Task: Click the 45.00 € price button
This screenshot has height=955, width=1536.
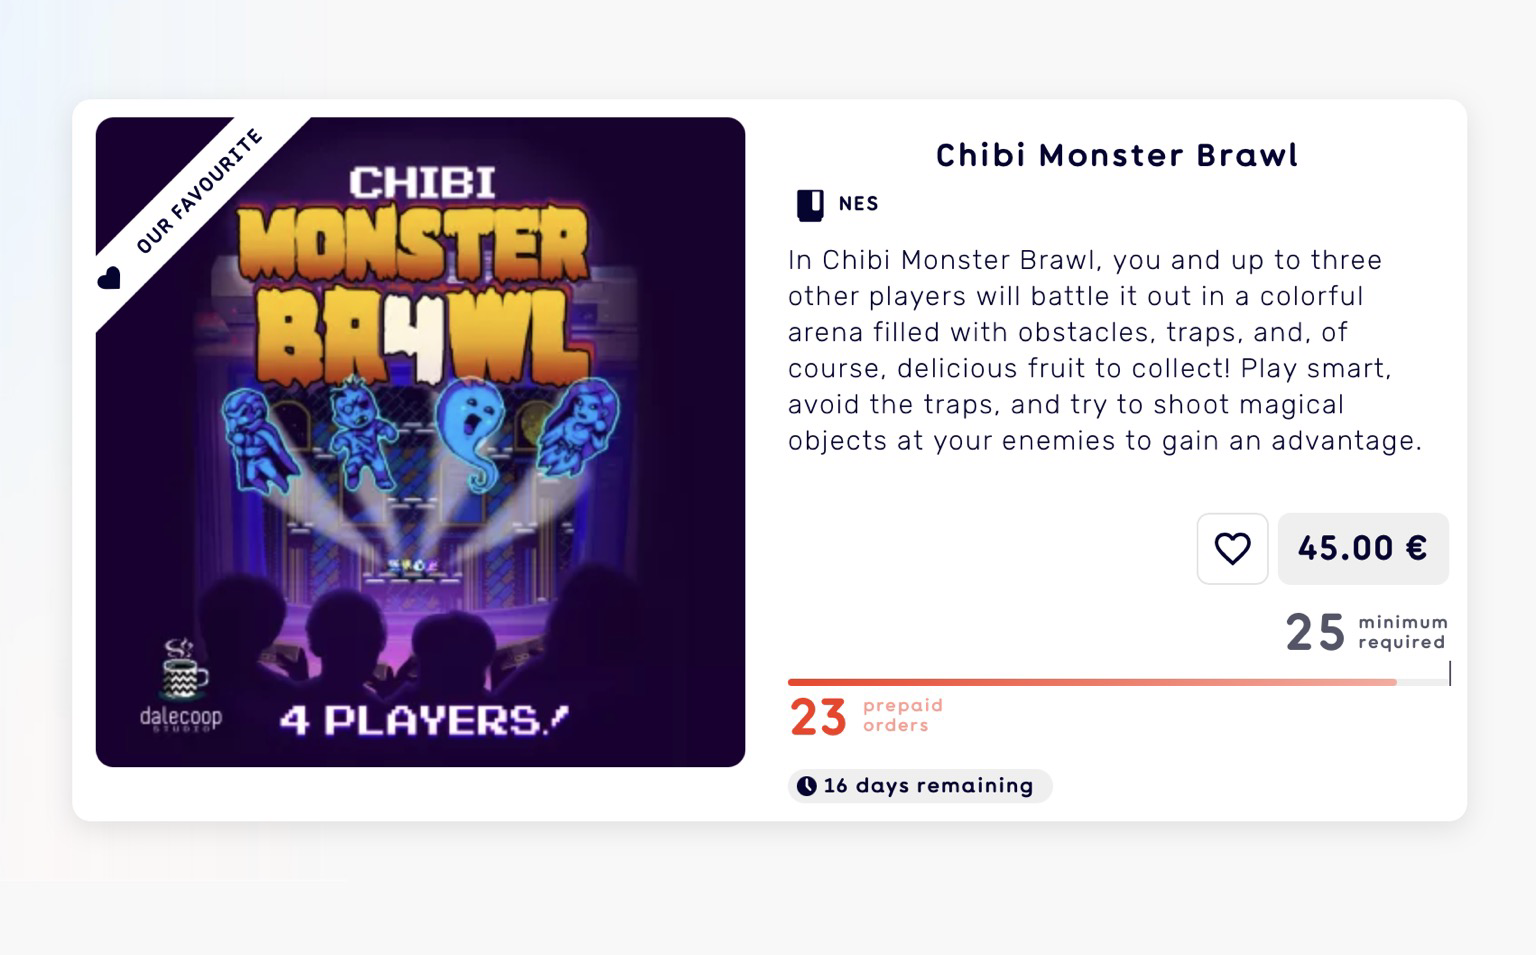Action: (x=1362, y=549)
